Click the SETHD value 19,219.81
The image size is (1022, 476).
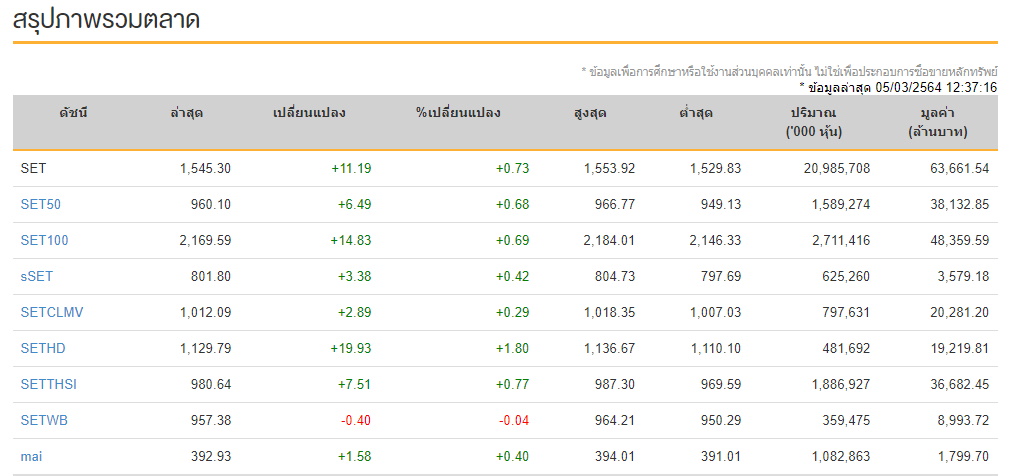tap(960, 349)
